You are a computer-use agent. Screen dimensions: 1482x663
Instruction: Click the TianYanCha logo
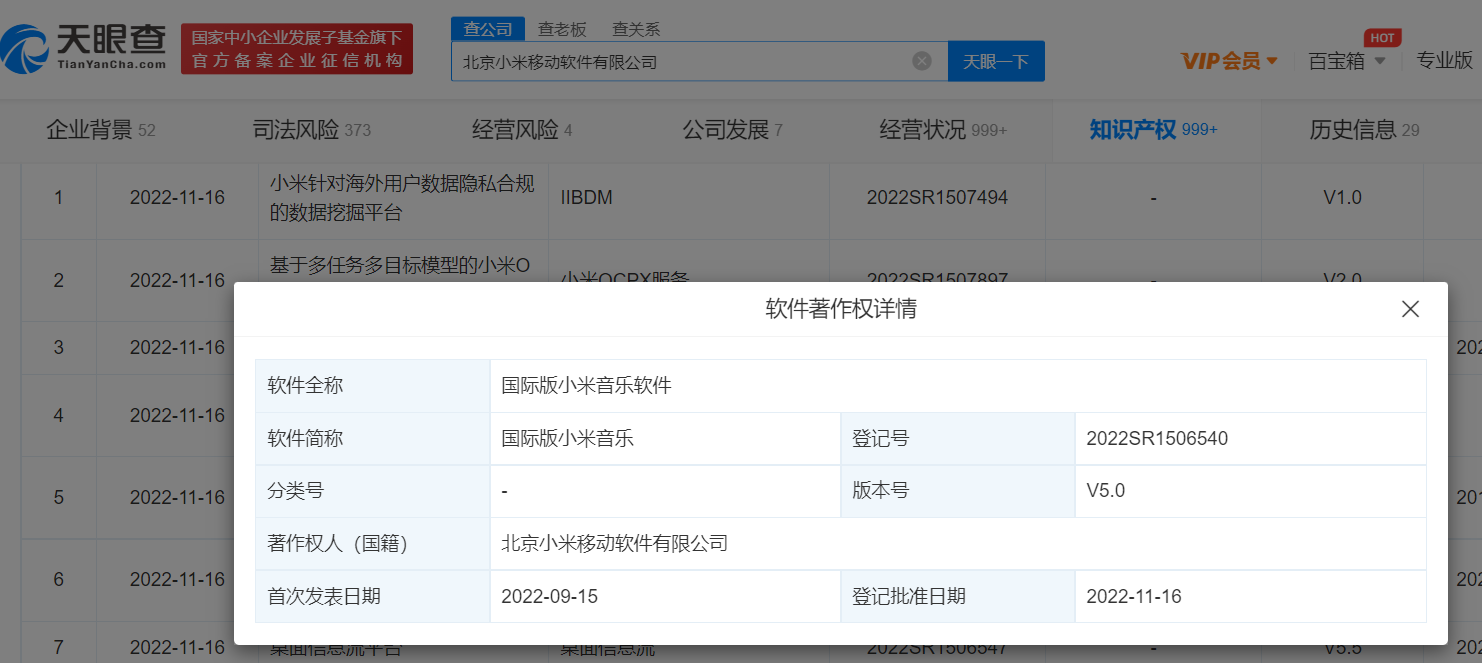84,48
